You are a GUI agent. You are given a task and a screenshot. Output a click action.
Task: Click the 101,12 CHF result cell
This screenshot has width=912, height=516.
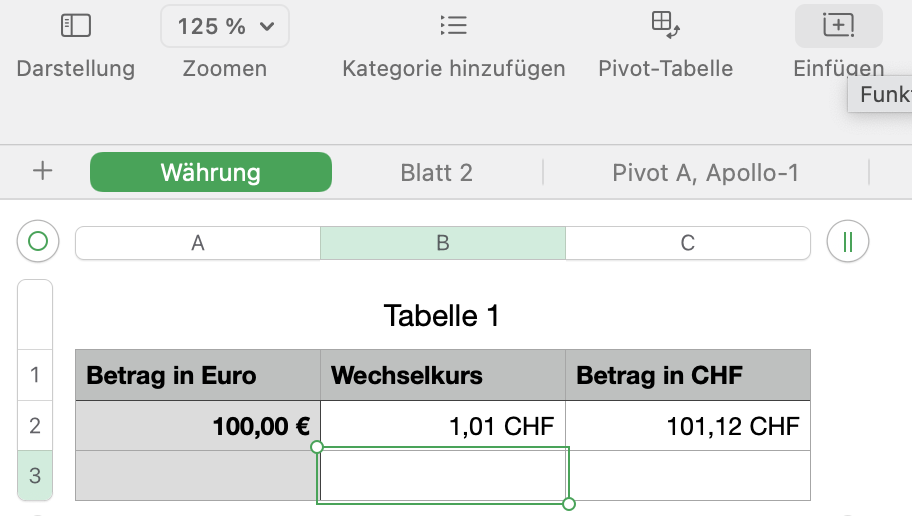pyautogui.click(x=687, y=427)
